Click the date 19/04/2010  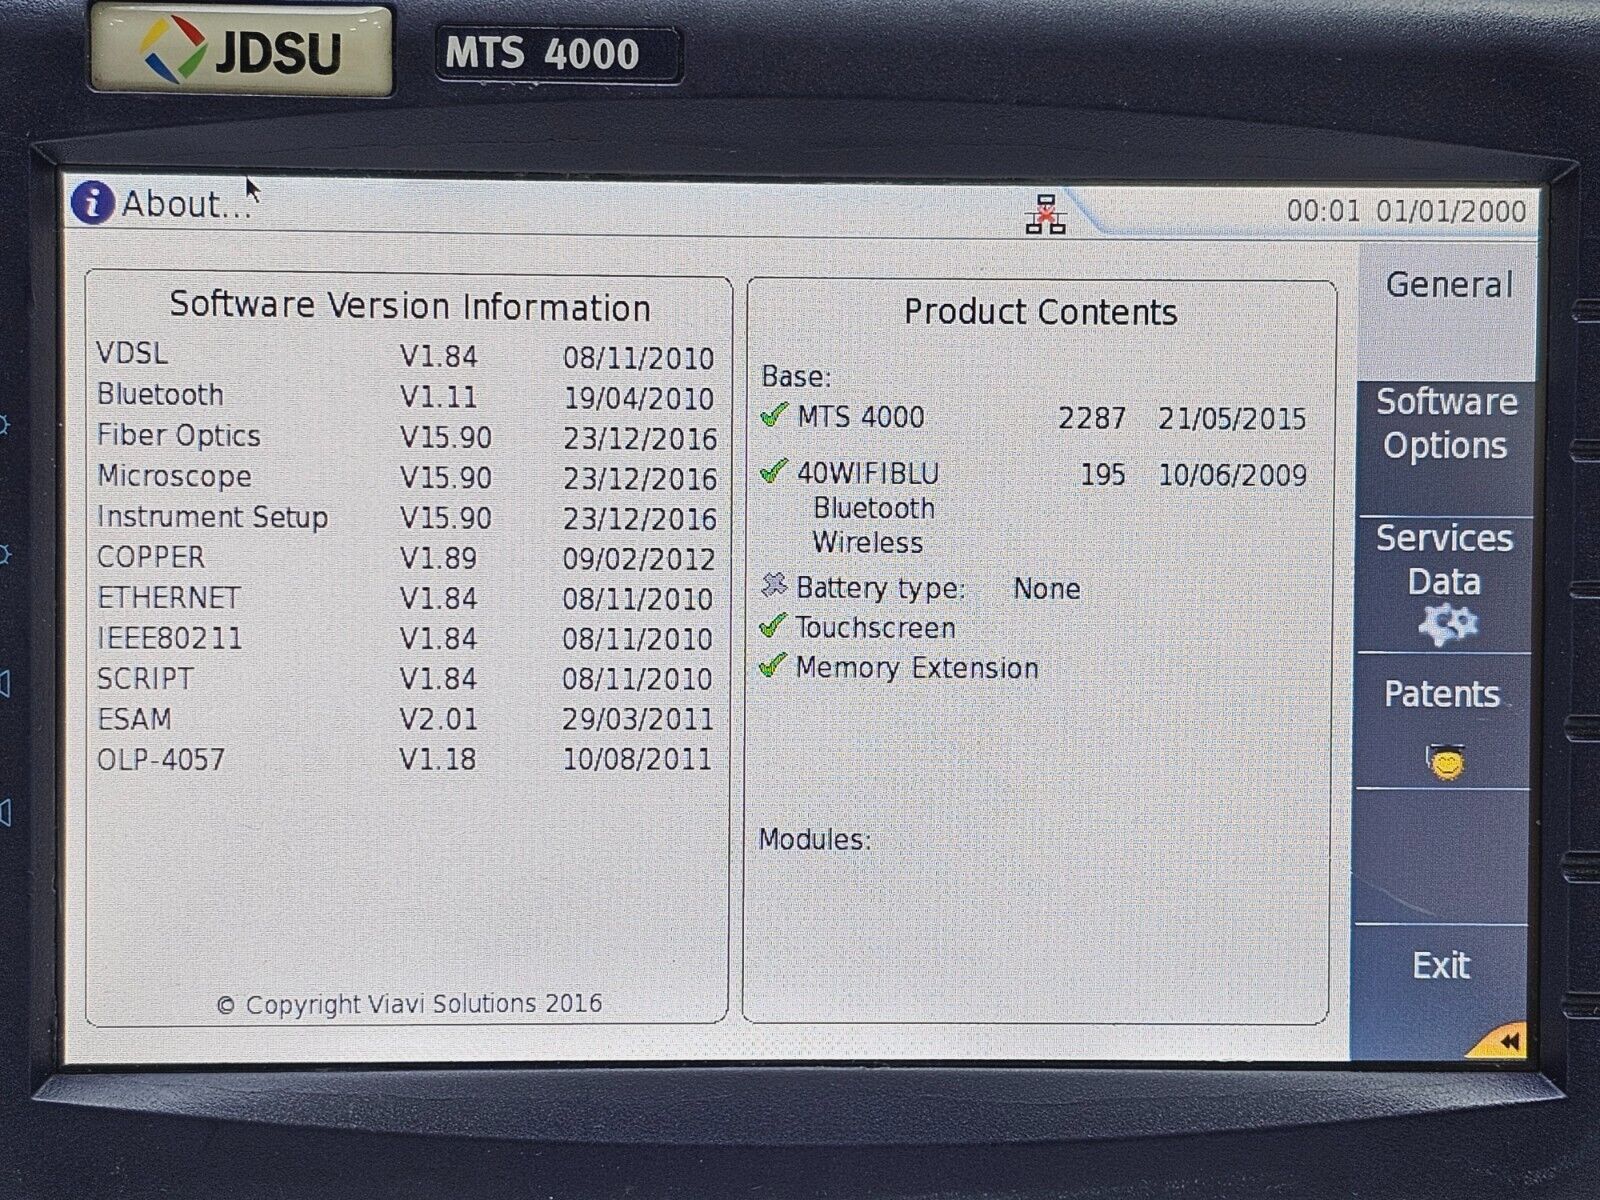pyautogui.click(x=639, y=398)
